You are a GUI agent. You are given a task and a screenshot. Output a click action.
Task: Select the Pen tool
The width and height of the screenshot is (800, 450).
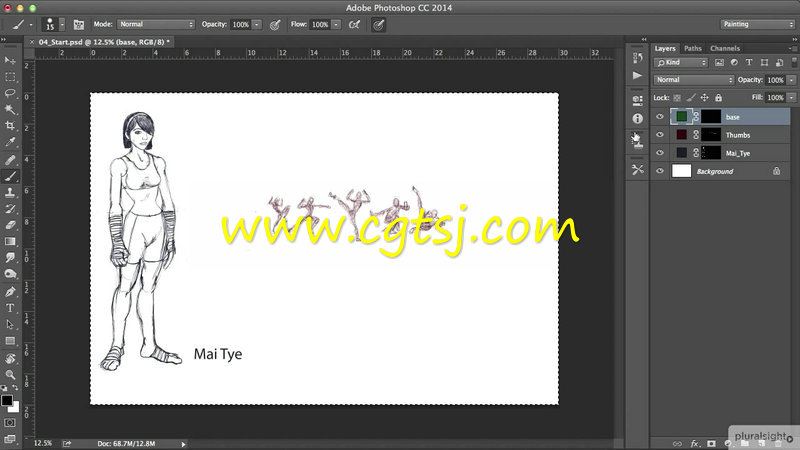point(10,292)
